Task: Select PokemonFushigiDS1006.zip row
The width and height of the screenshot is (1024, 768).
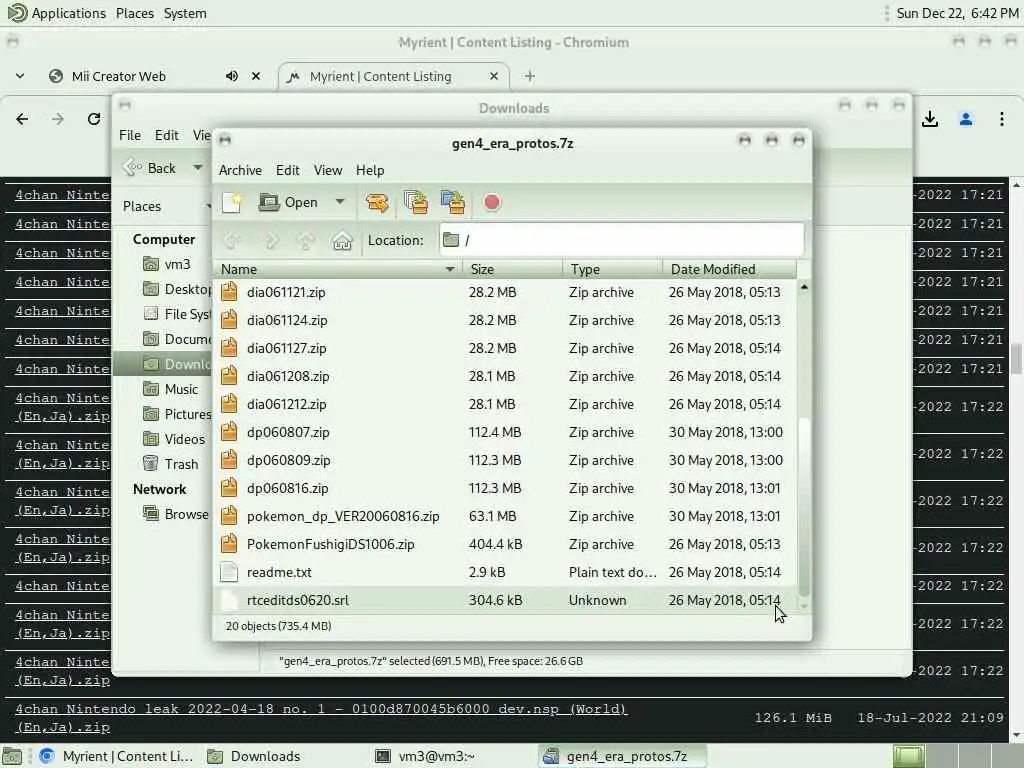Action: (505, 545)
